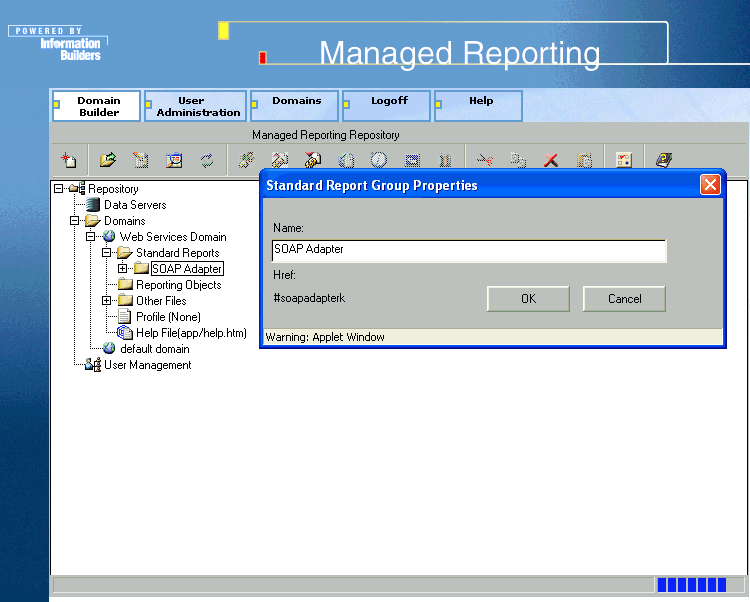Viewport: 750px width, 602px height.
Task: Close the Standard Report Group Properties dialog
Action: (x=710, y=184)
